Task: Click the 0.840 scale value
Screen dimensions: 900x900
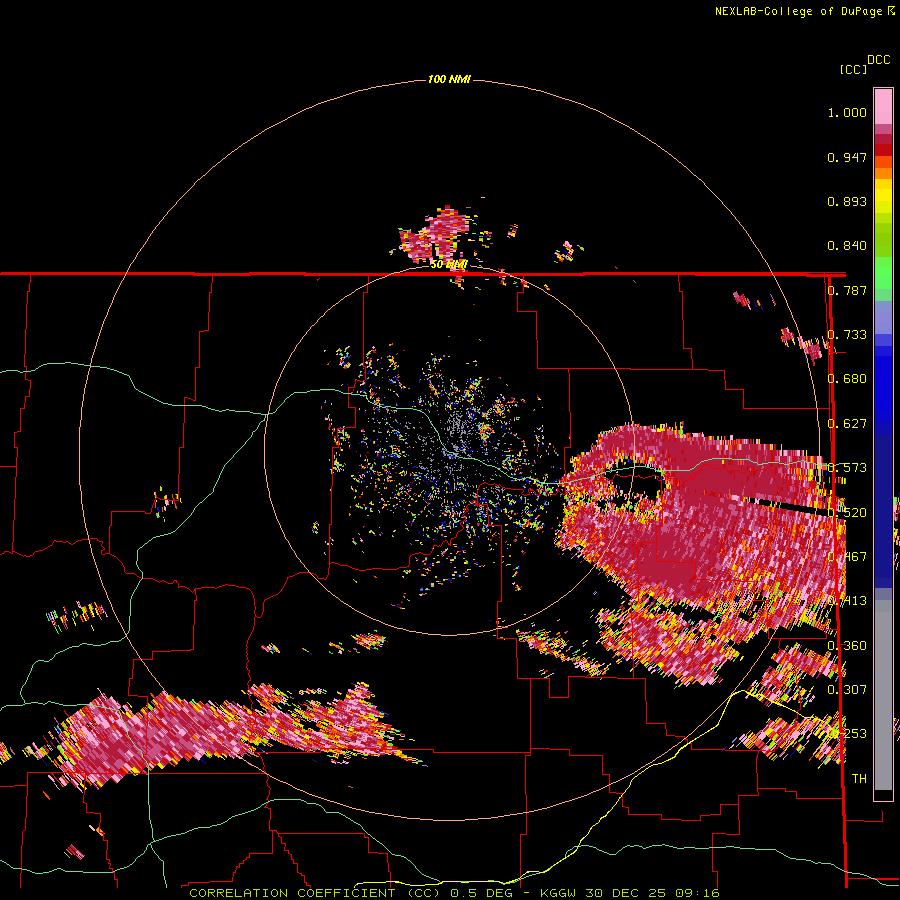Action: tap(847, 246)
